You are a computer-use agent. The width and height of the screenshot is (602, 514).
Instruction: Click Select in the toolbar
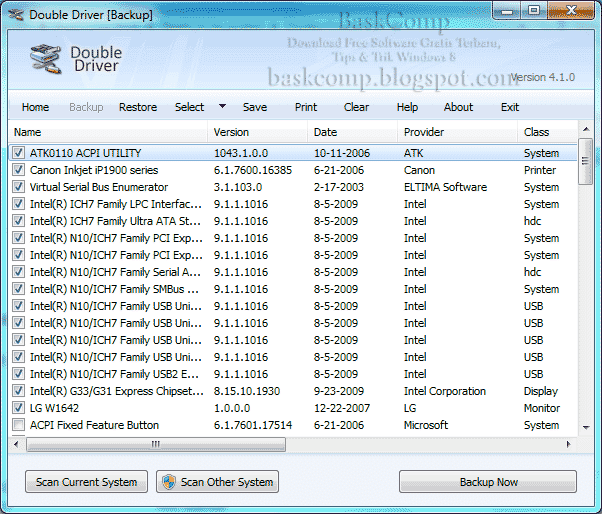point(189,107)
